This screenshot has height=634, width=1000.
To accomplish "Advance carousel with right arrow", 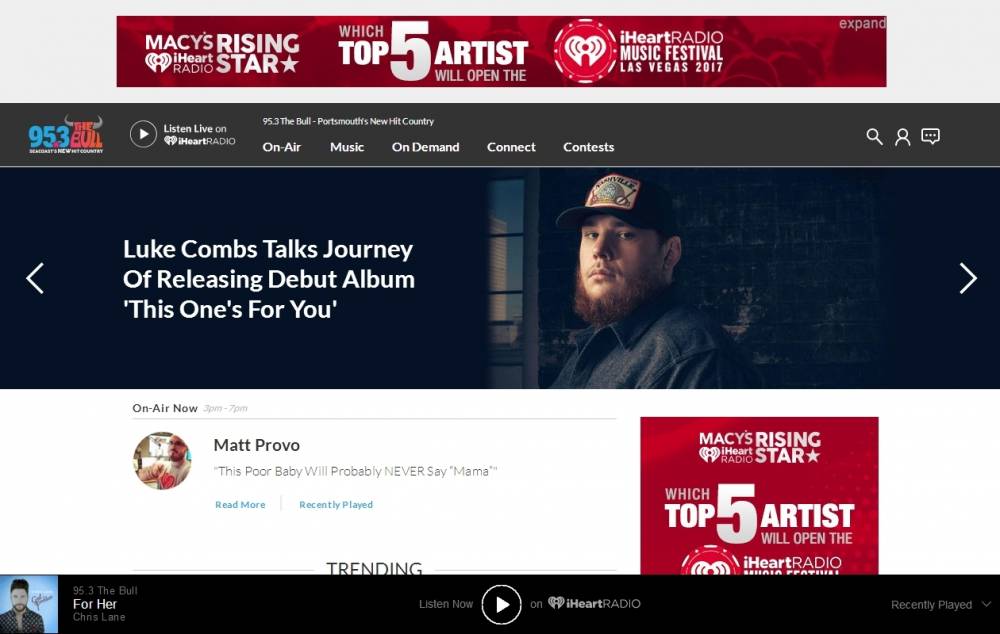I will point(967,278).
